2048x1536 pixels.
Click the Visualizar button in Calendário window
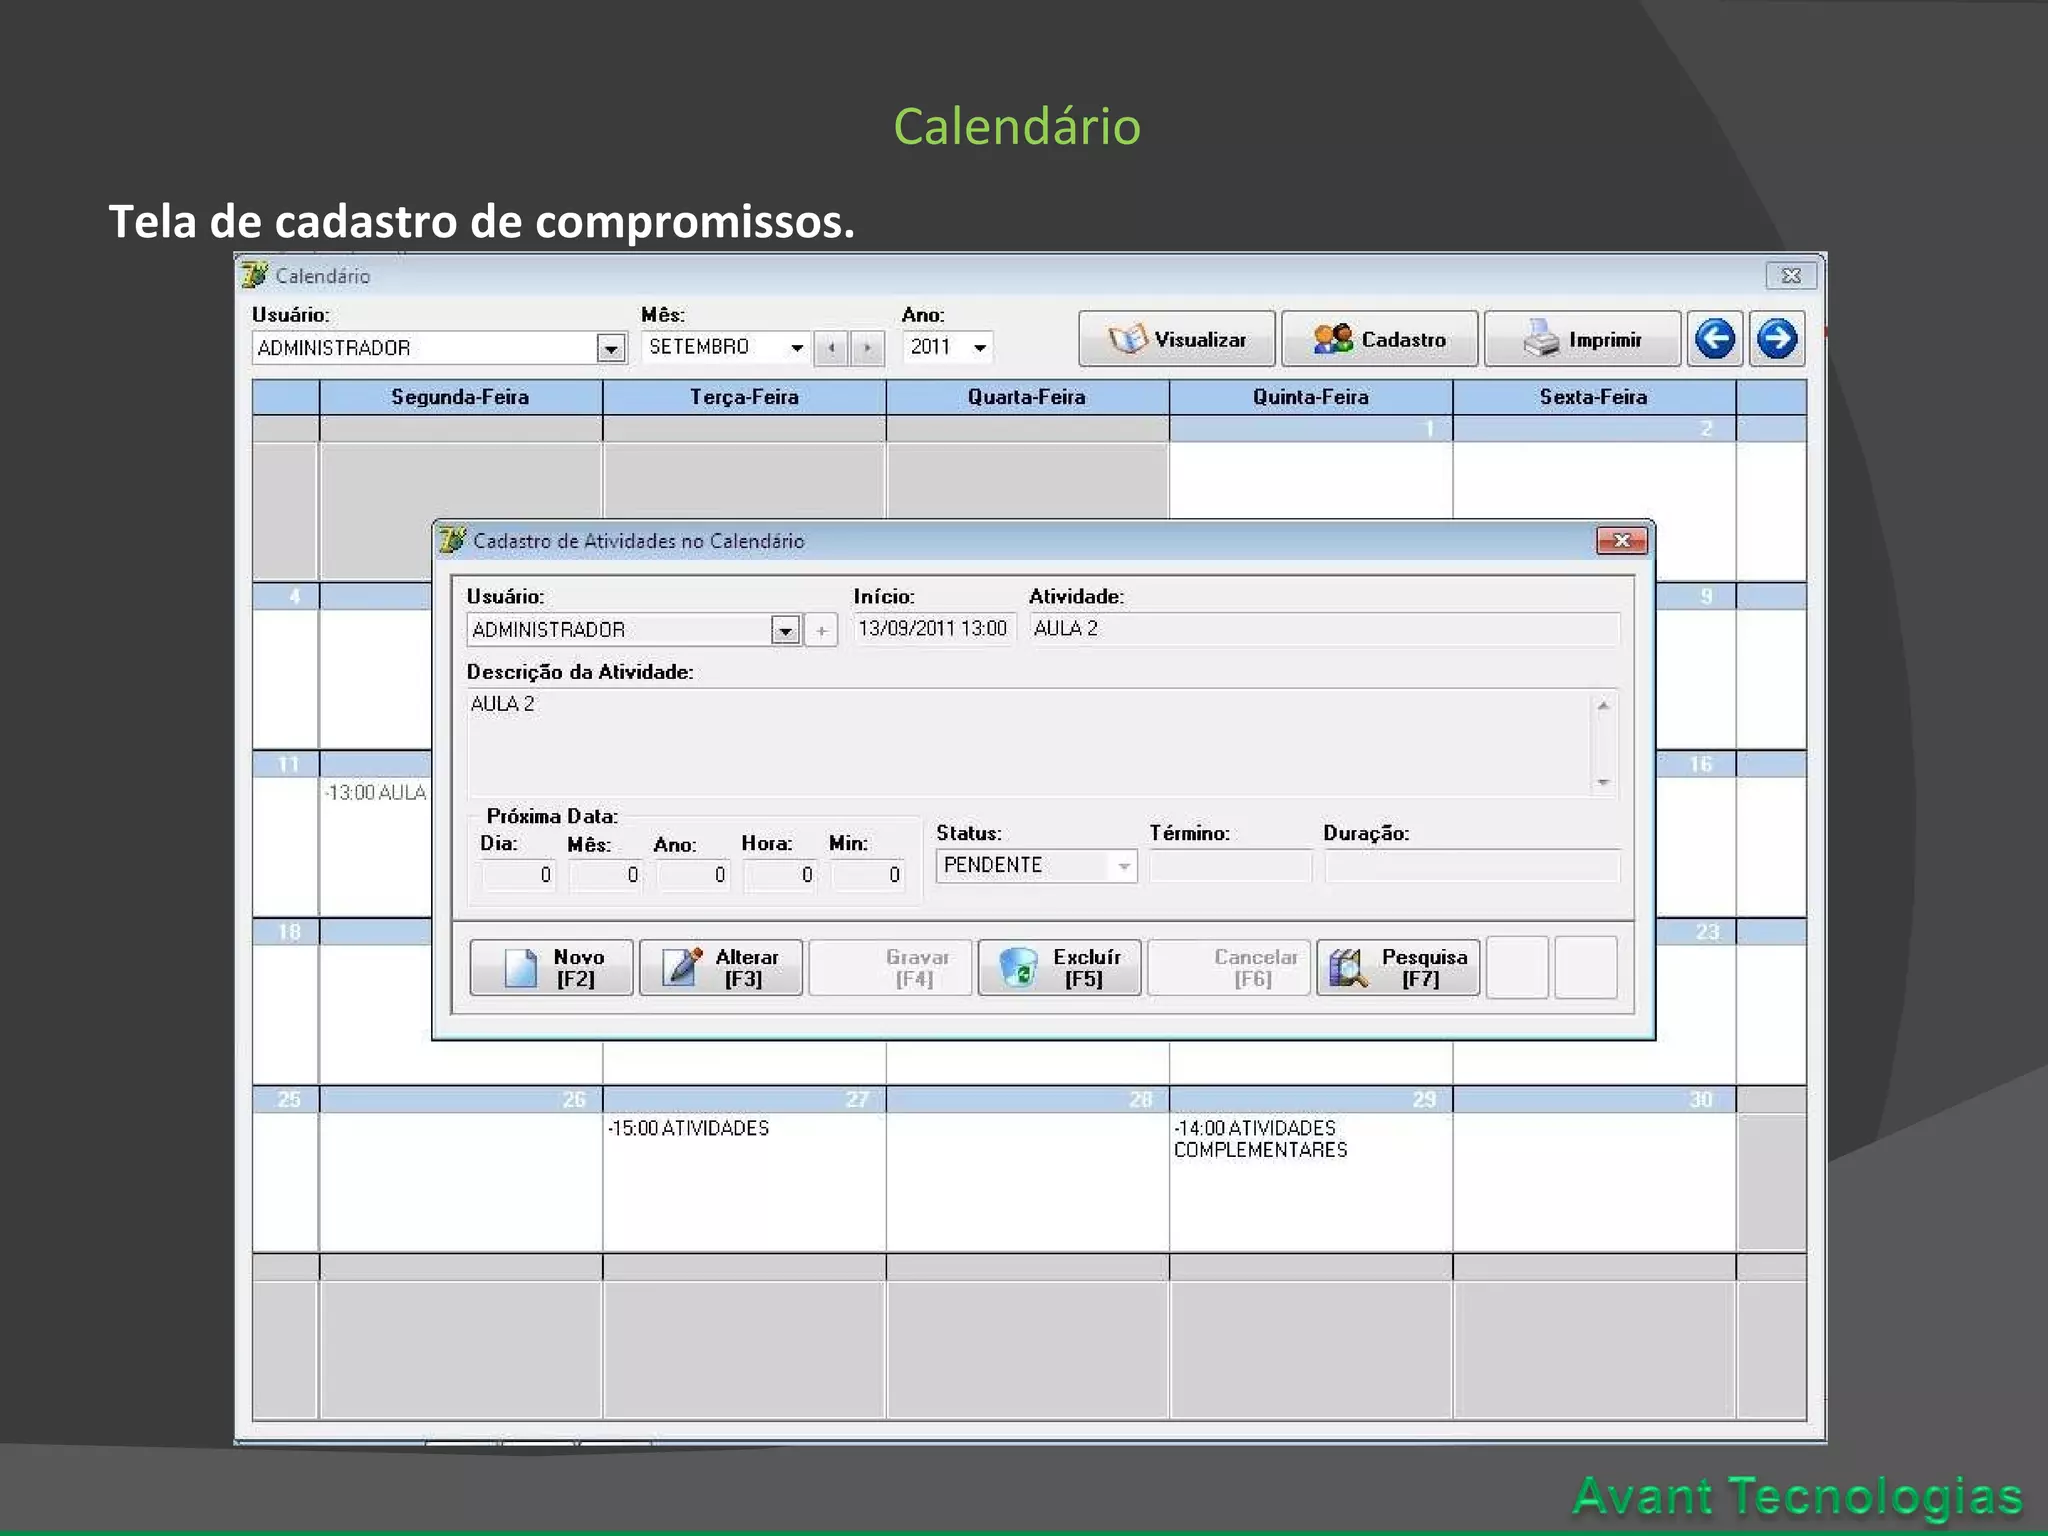tap(1176, 339)
